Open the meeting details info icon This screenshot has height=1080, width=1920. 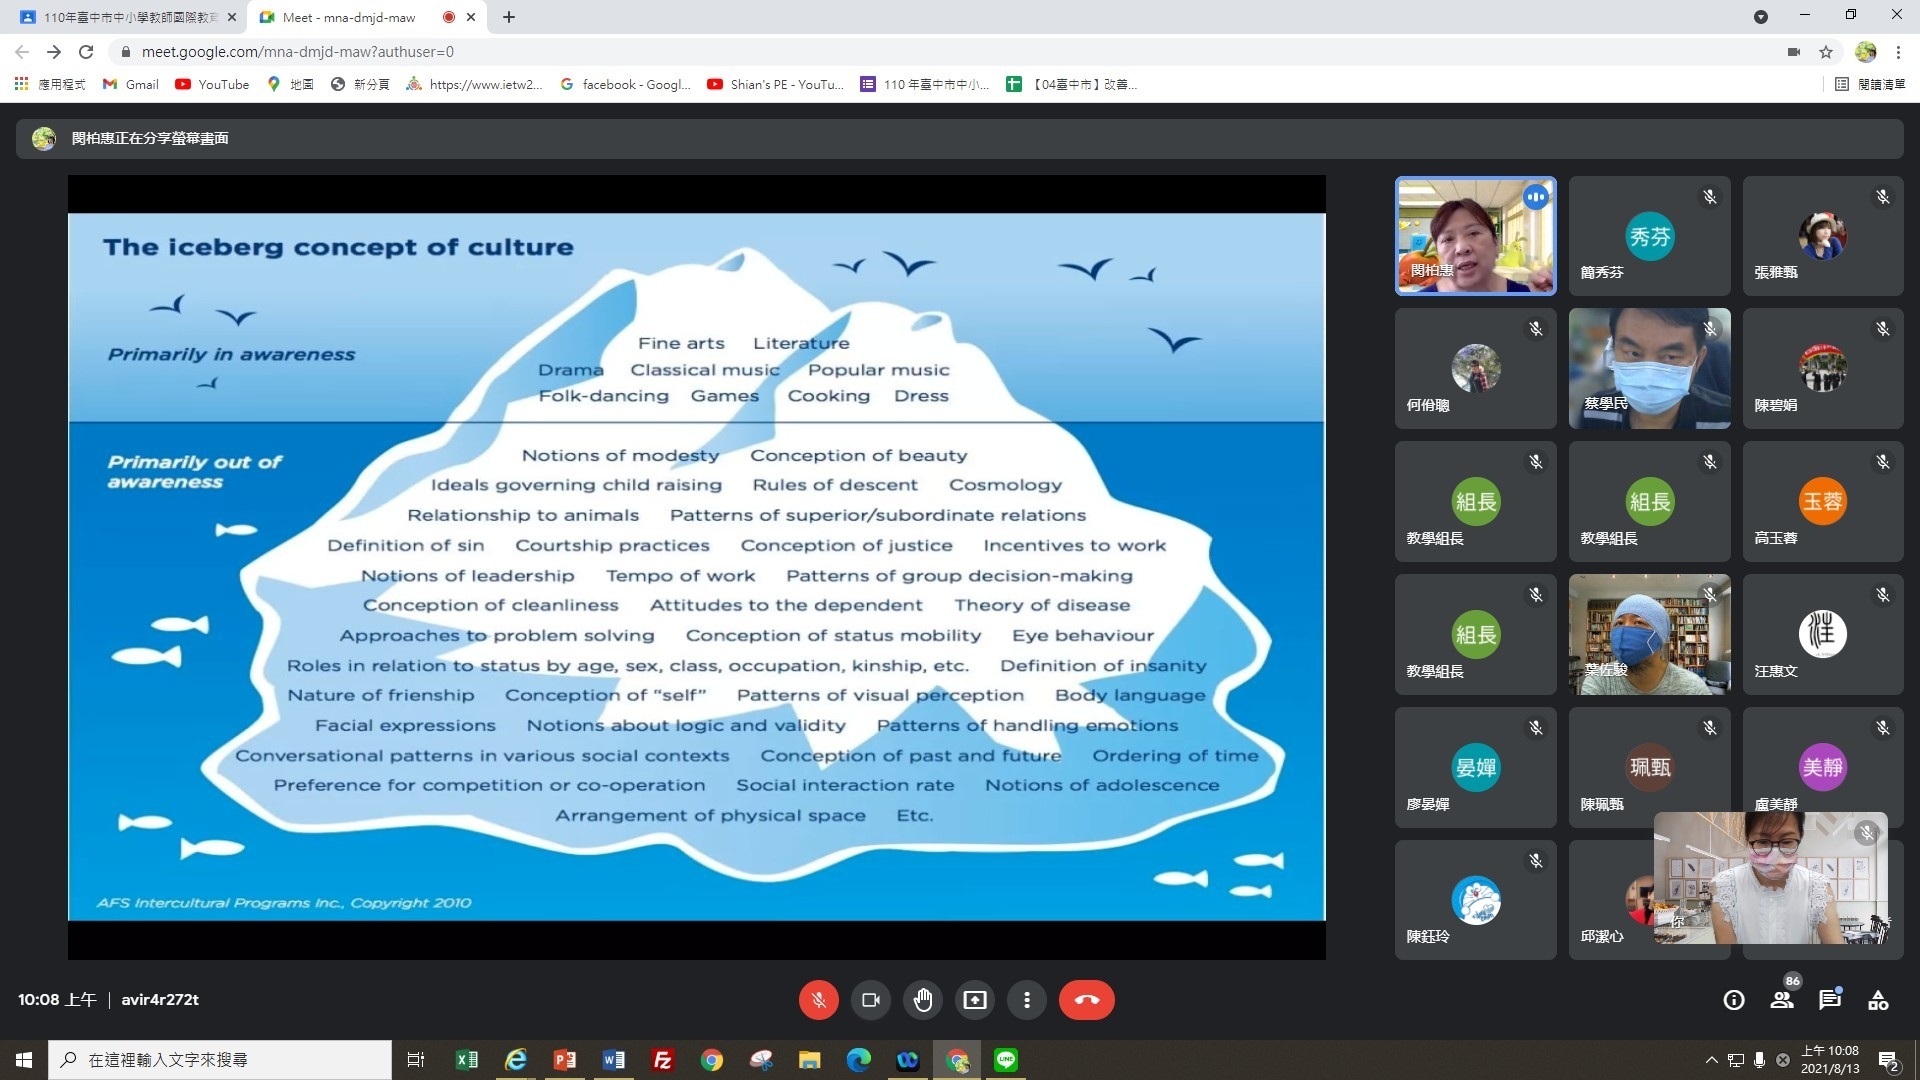click(x=1734, y=1000)
